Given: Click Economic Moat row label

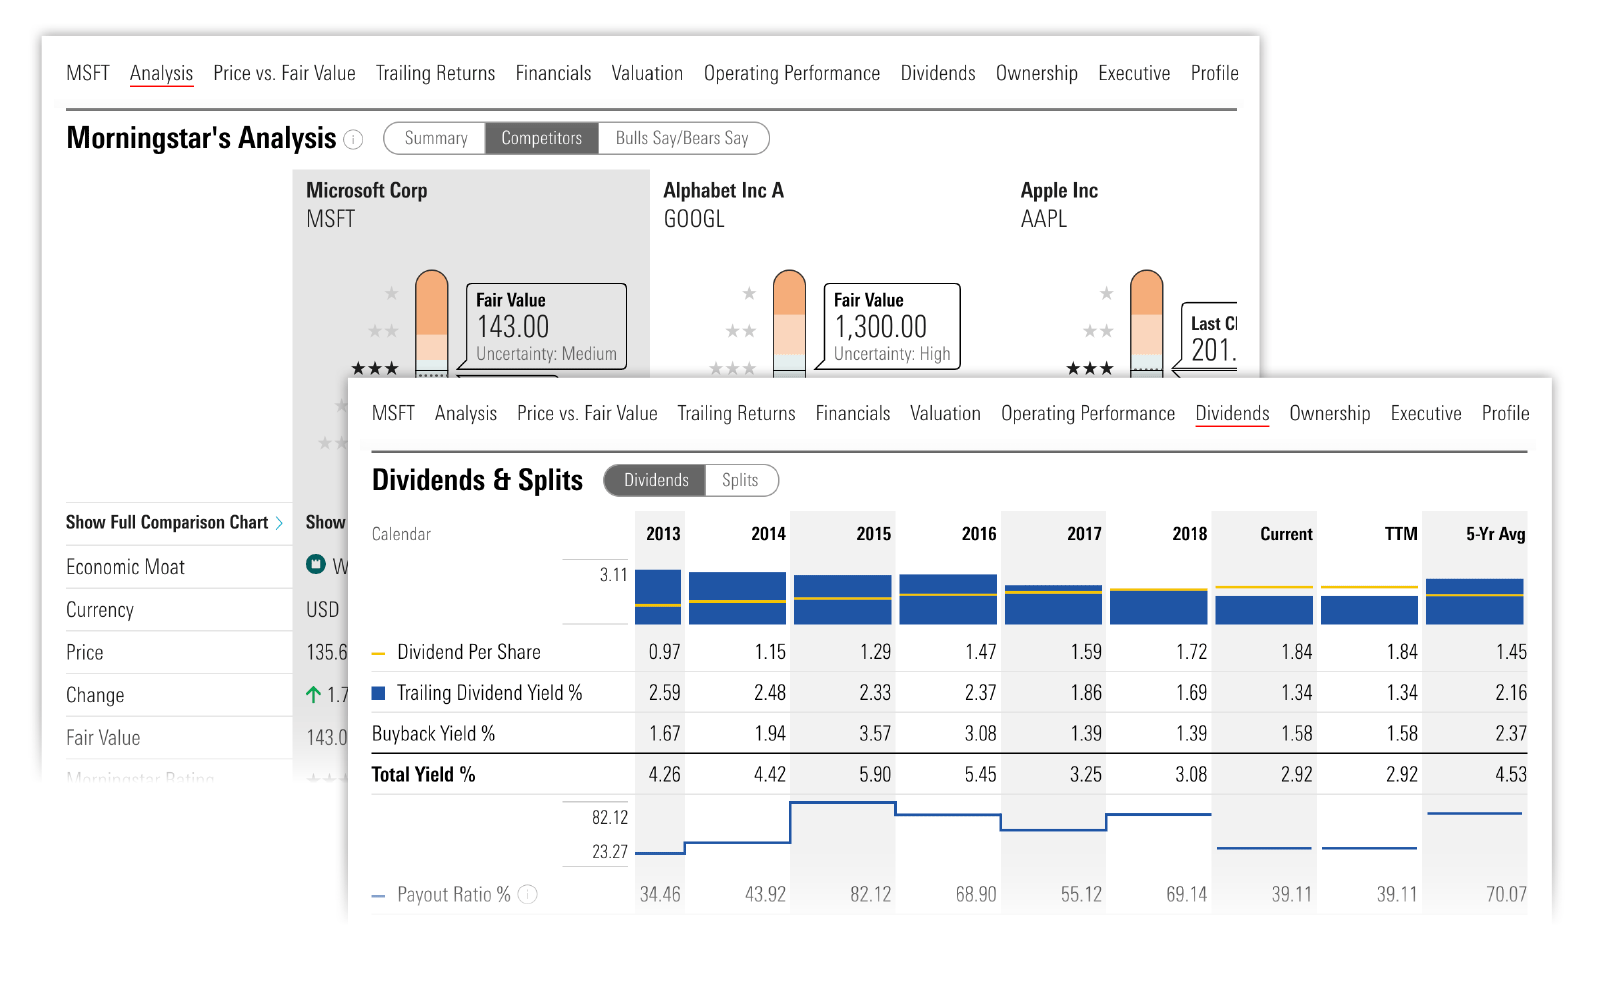Looking at the screenshot, I should [125, 567].
